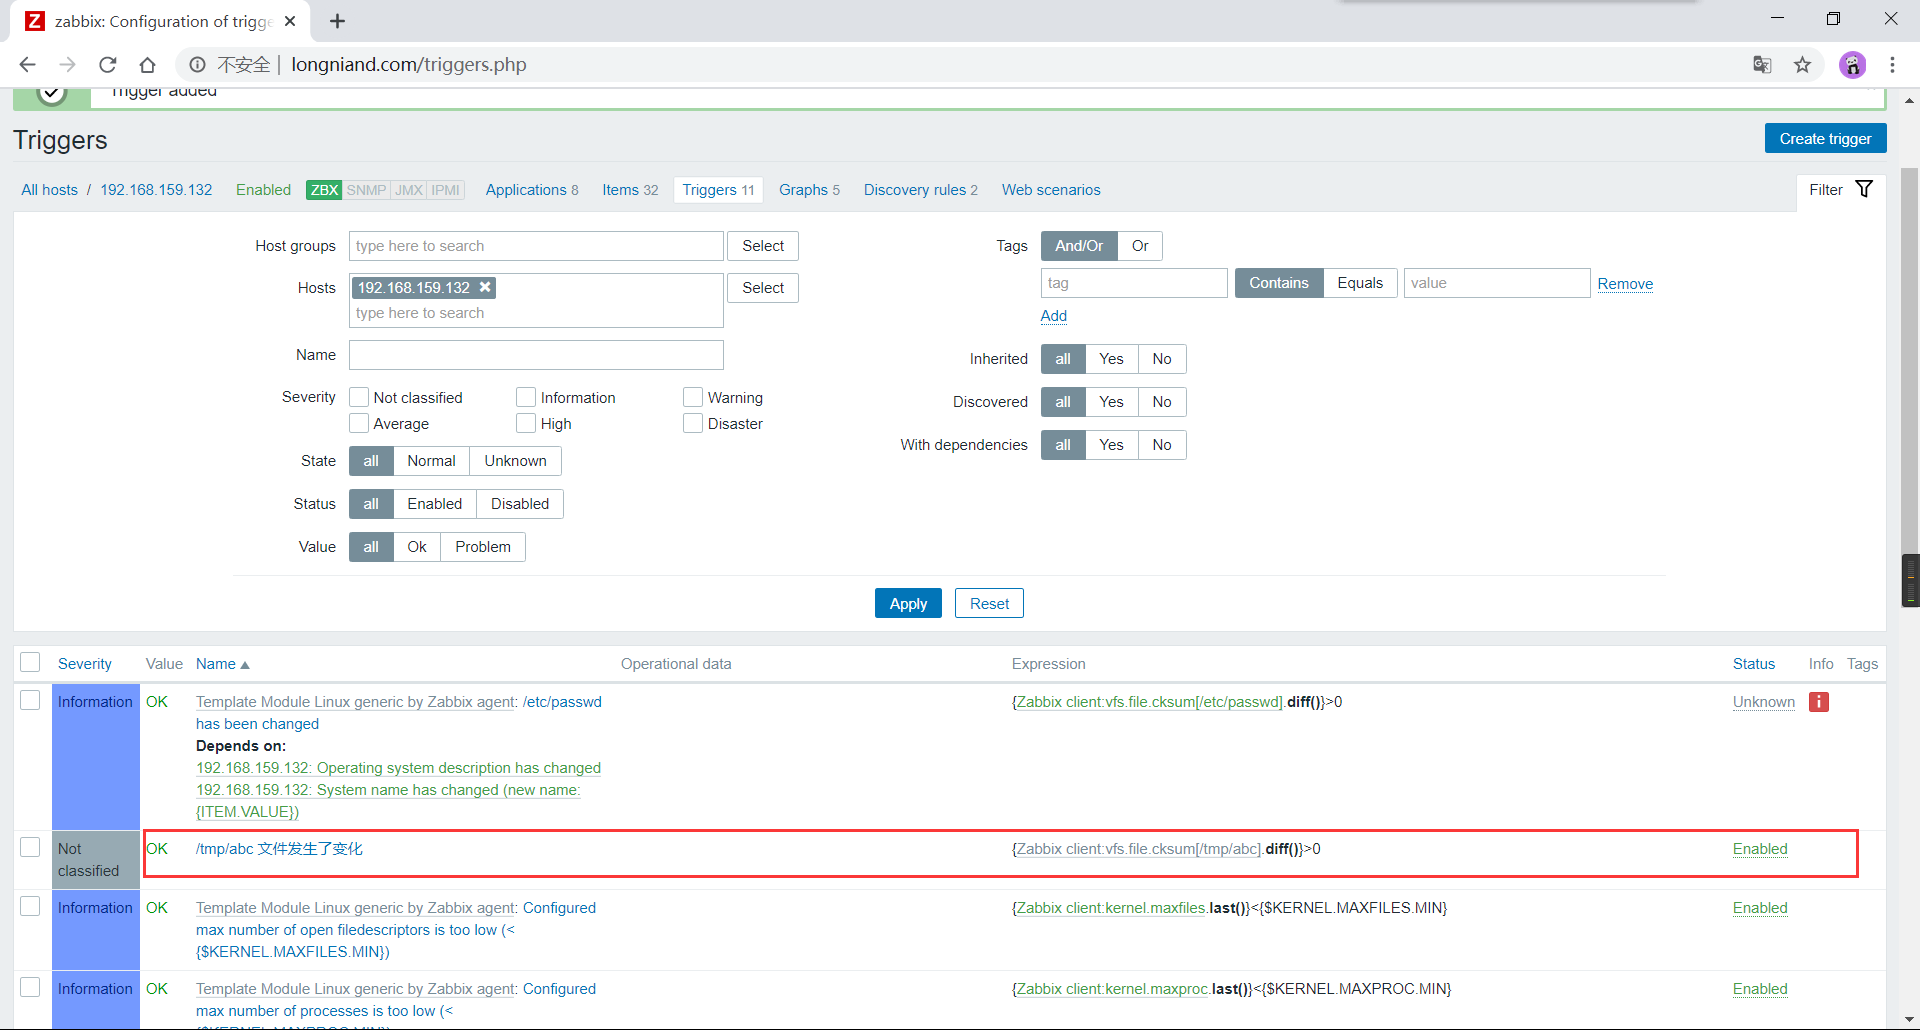Image resolution: width=1920 pixels, height=1030 pixels.
Task: Tick the /tmp/abc trigger row checkbox
Action: [x=30, y=847]
